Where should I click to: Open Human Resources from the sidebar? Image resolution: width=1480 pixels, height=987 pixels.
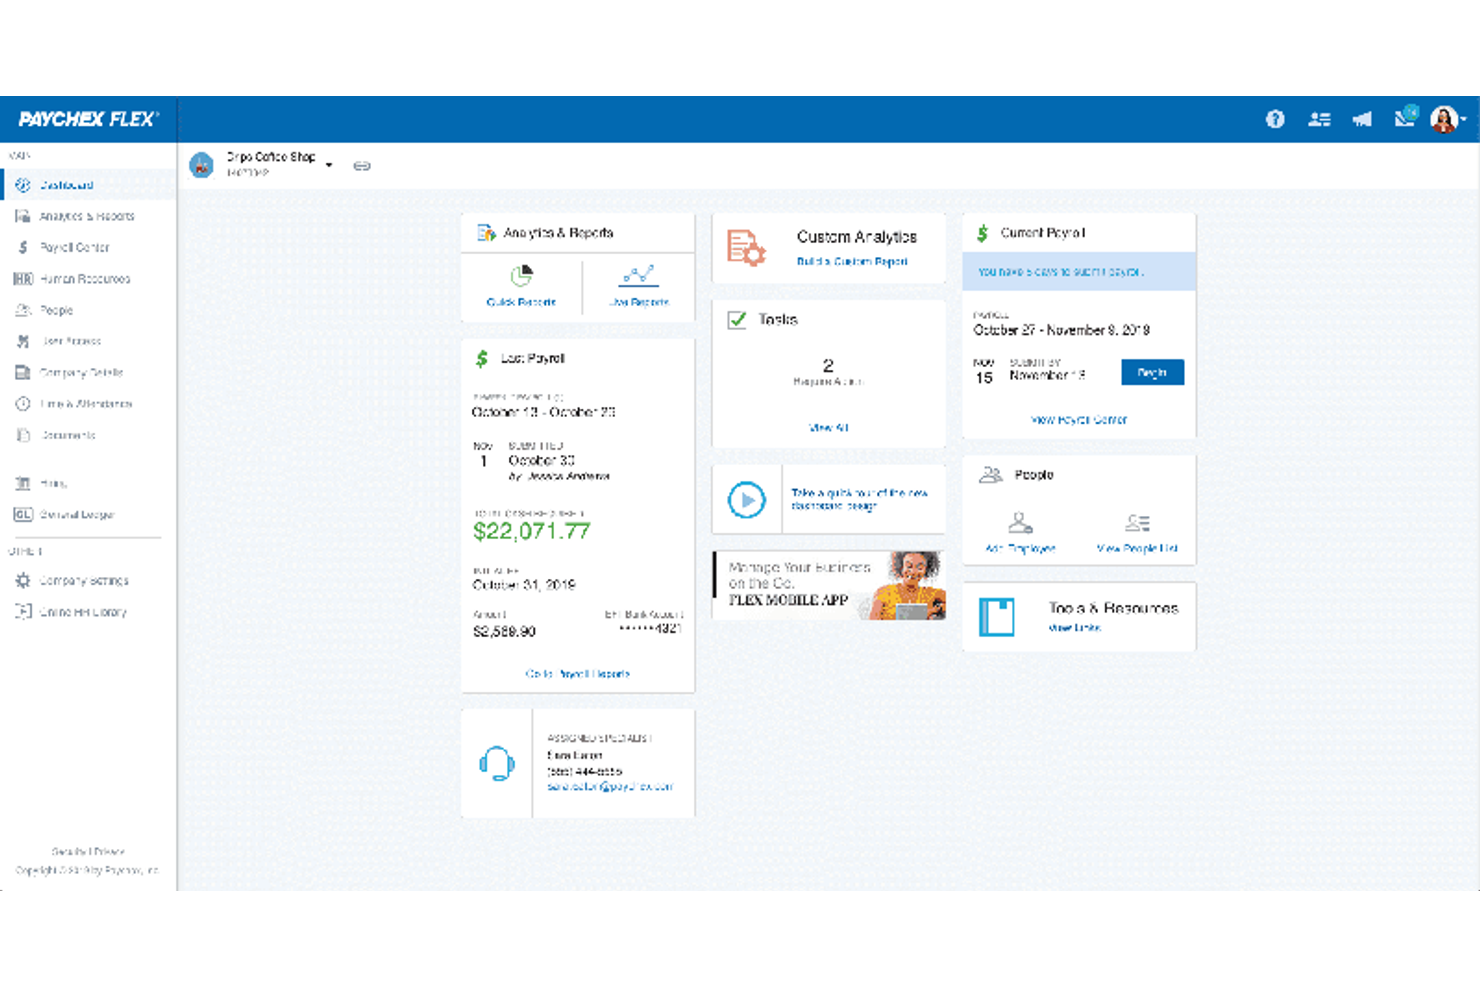[x=85, y=278]
